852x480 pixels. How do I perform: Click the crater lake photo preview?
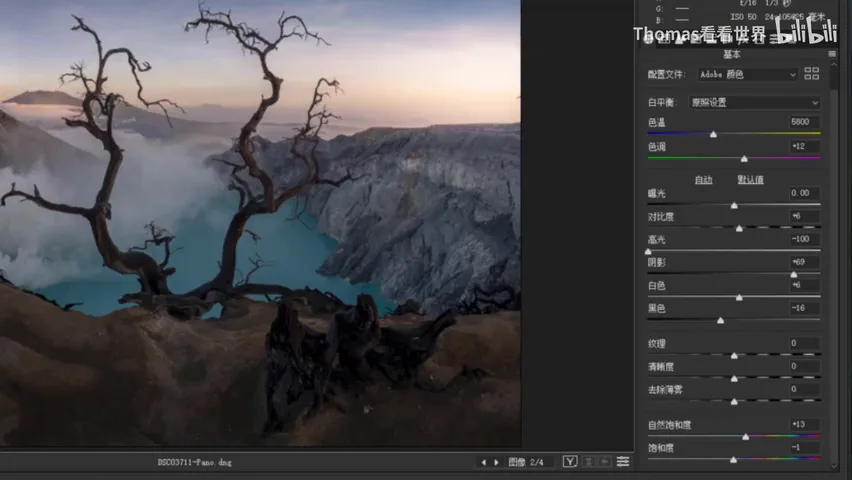260,223
